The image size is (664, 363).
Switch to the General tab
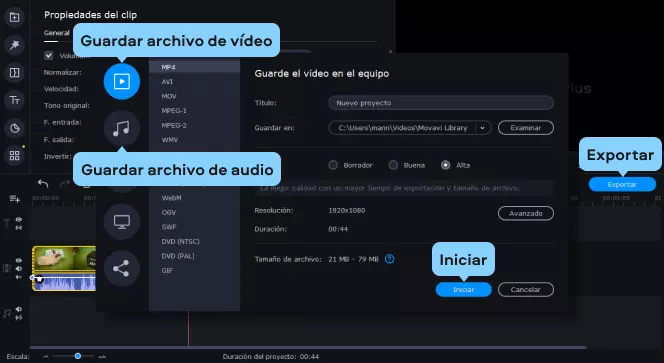[x=56, y=33]
